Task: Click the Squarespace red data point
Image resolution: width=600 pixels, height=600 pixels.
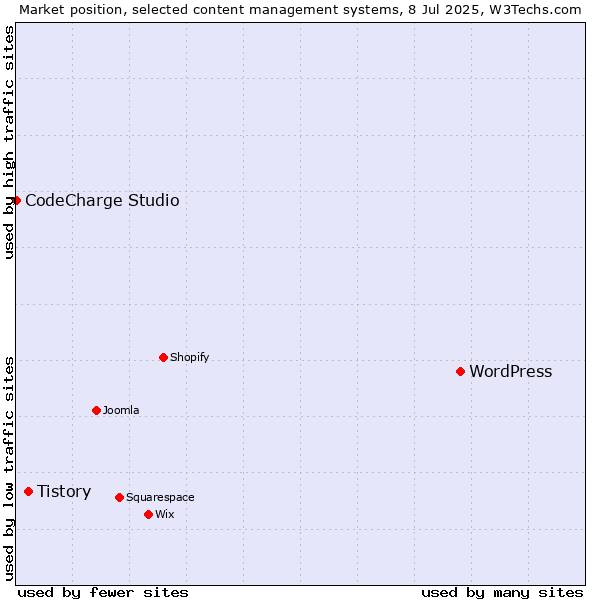Action: (119, 497)
